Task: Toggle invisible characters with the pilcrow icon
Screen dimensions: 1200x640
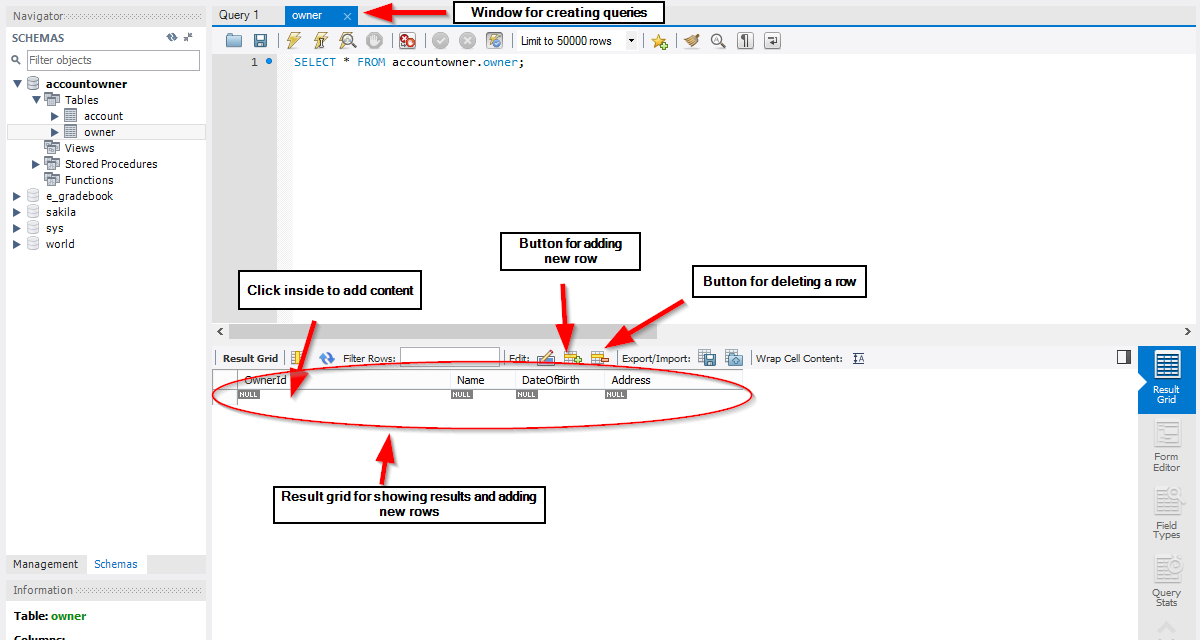Action: point(745,41)
